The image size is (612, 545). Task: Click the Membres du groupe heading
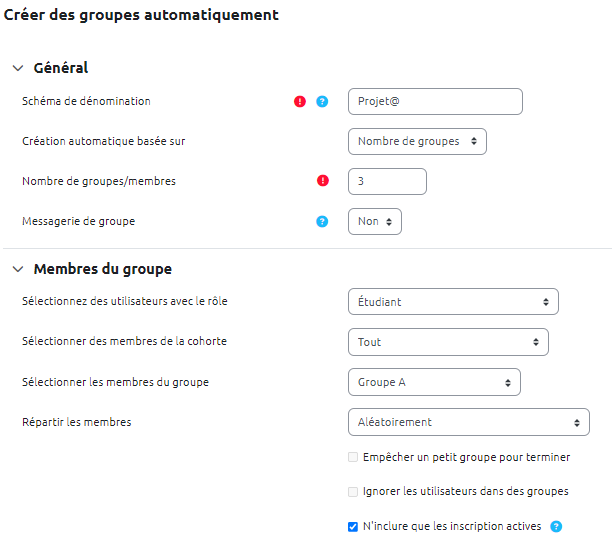pyautogui.click(x=102, y=269)
